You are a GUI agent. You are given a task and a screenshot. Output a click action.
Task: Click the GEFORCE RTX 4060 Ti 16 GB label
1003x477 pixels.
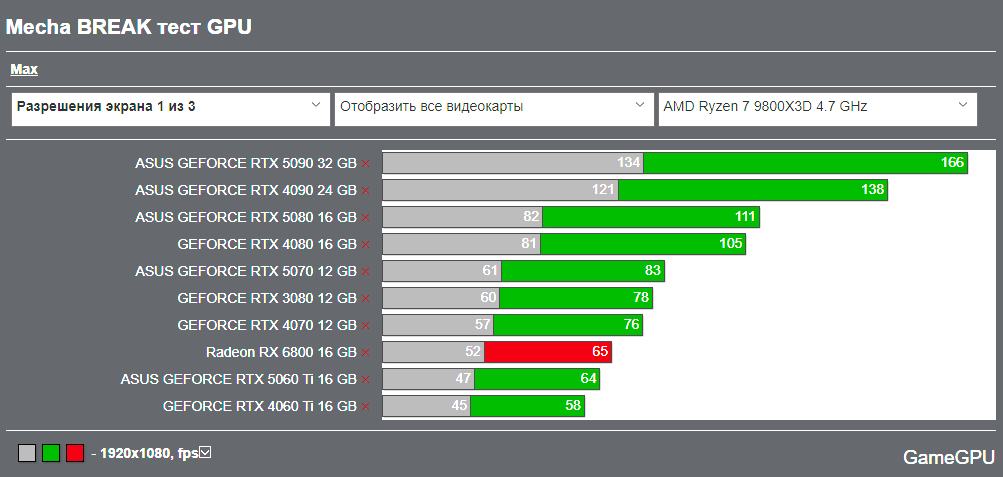260,407
